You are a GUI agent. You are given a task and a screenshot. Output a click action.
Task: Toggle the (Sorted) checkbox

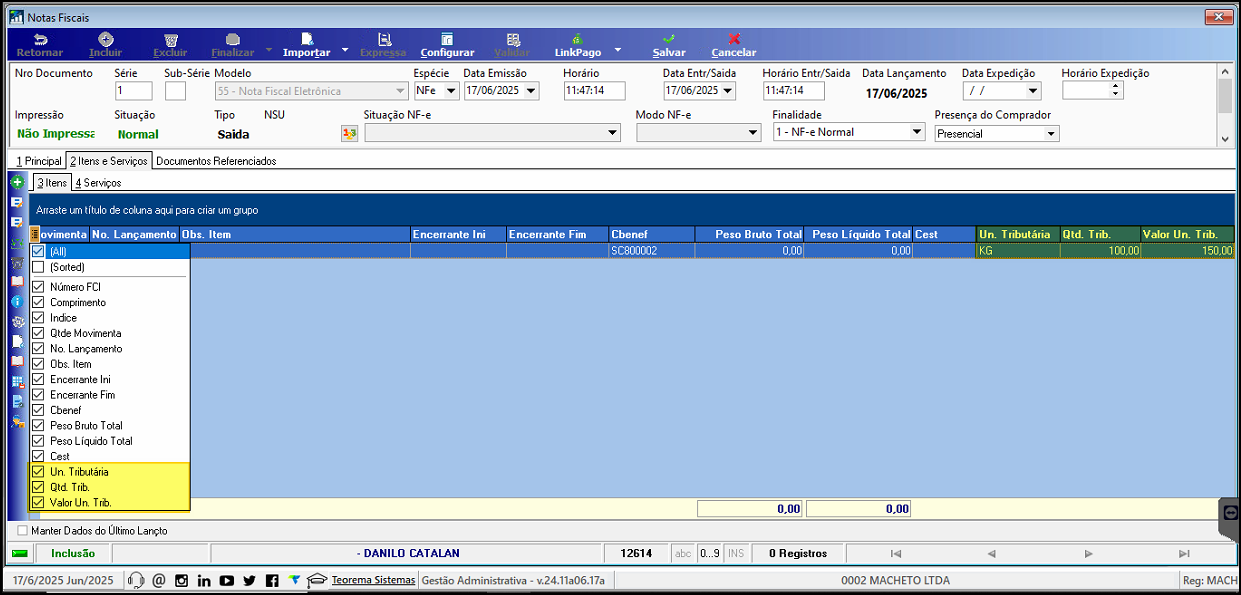click(38, 267)
